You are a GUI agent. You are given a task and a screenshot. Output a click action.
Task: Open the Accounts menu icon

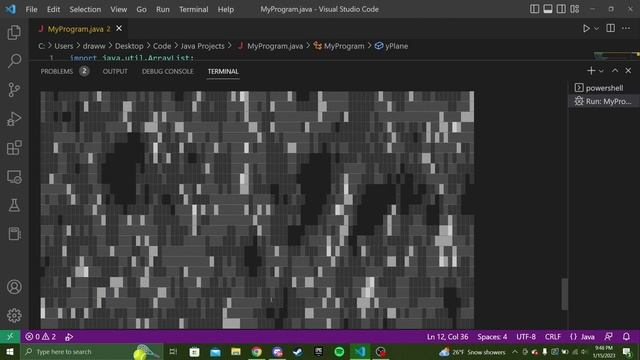click(14, 287)
